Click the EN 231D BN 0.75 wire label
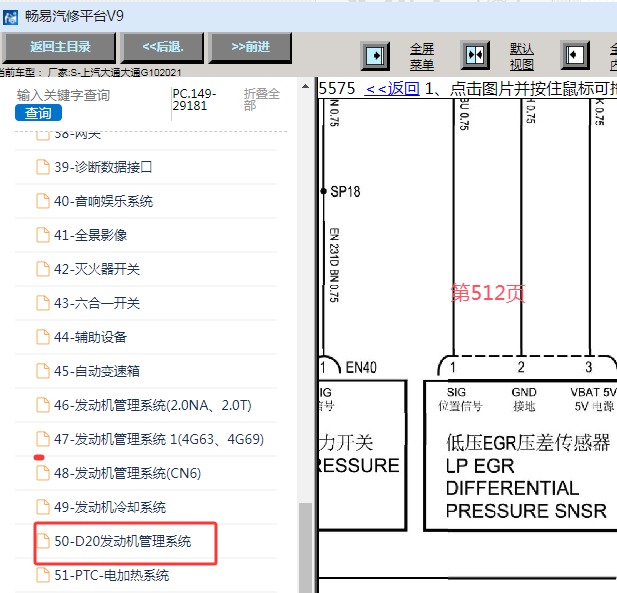617x593 pixels. tap(334, 265)
